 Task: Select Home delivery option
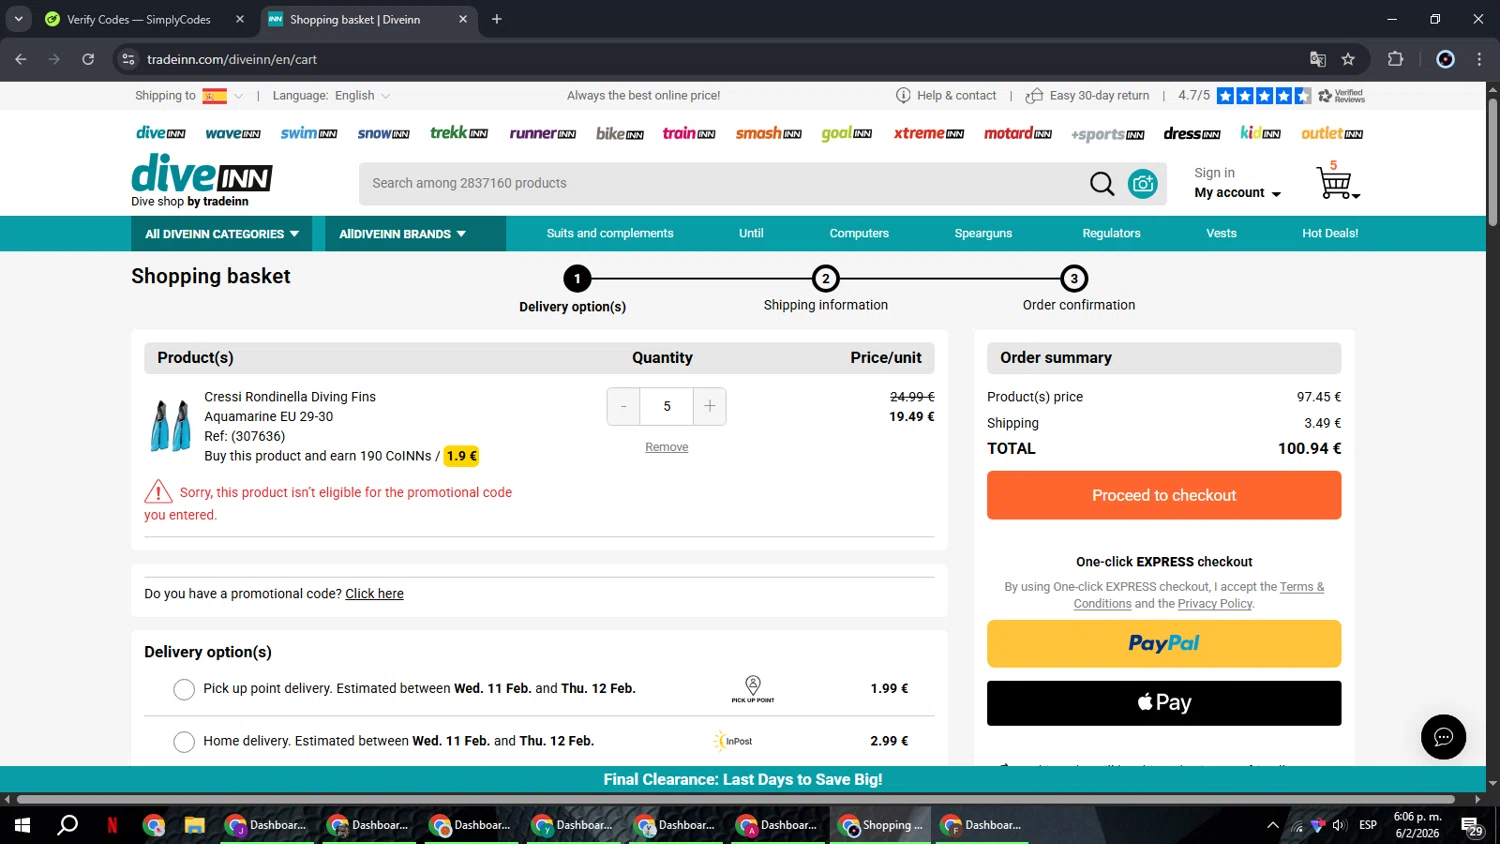pyautogui.click(x=184, y=742)
